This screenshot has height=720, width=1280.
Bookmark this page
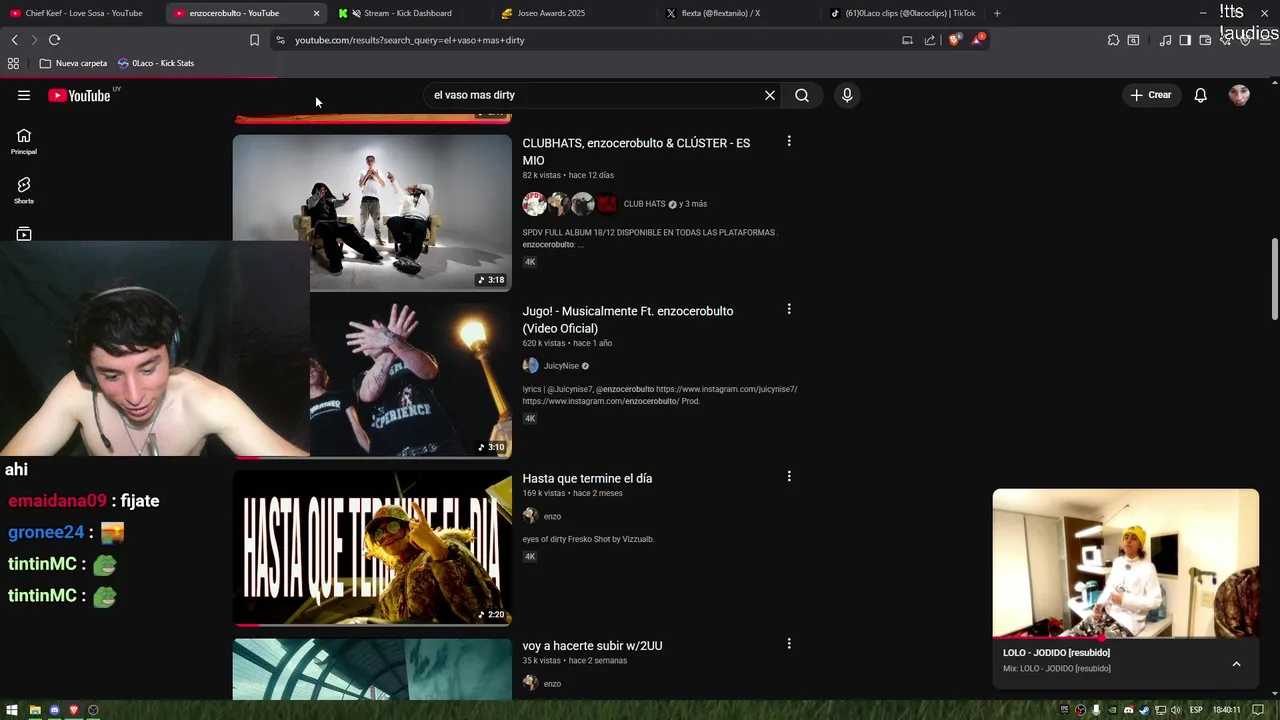pyautogui.click(x=254, y=40)
